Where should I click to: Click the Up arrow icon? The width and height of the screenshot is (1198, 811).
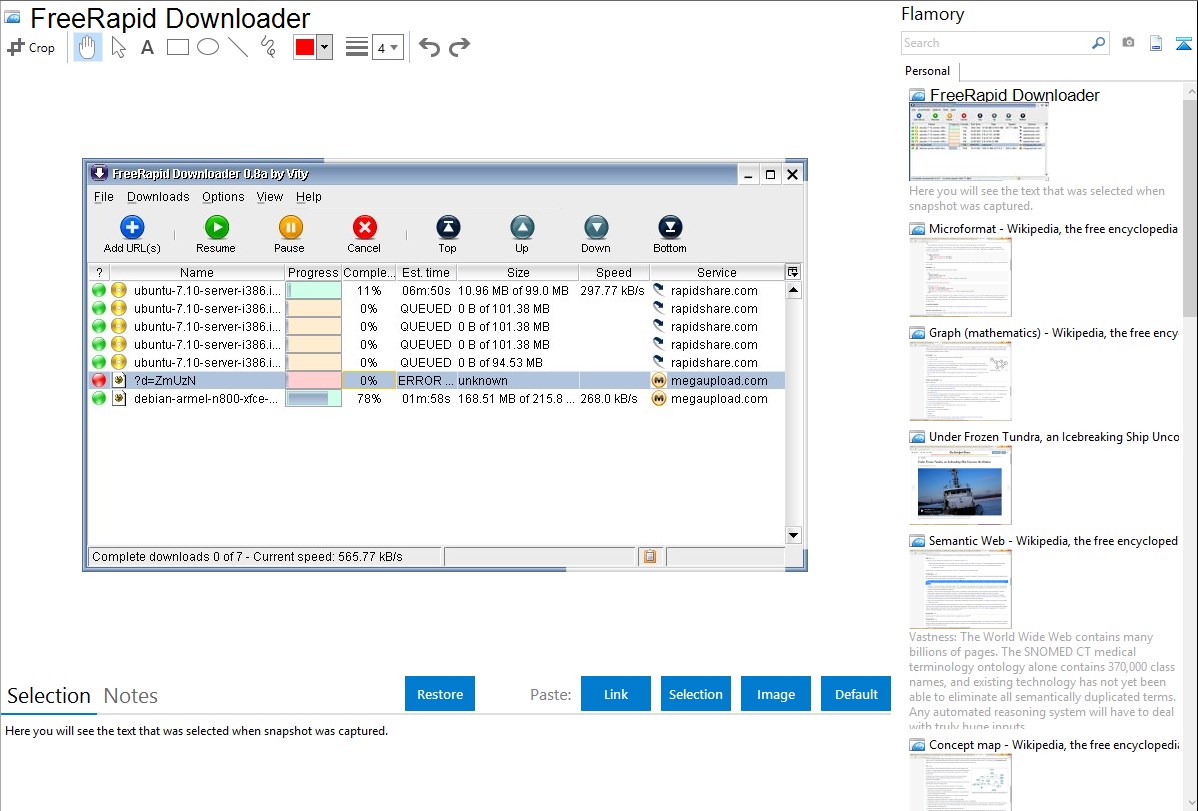coord(522,227)
